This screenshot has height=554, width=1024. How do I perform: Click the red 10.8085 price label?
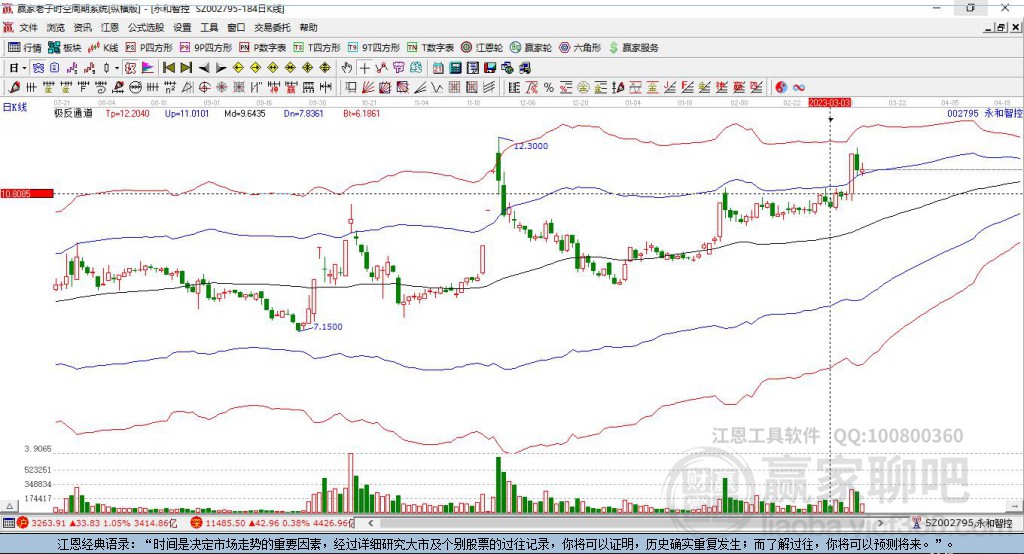pos(27,193)
